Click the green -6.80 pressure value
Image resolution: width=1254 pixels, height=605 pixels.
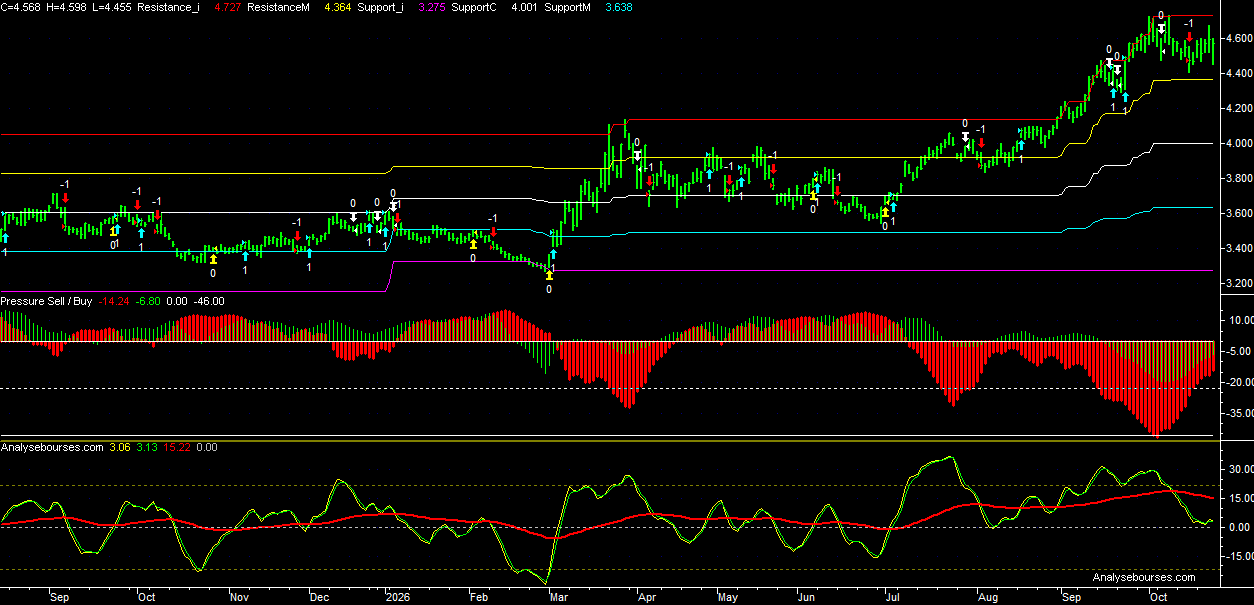148,301
